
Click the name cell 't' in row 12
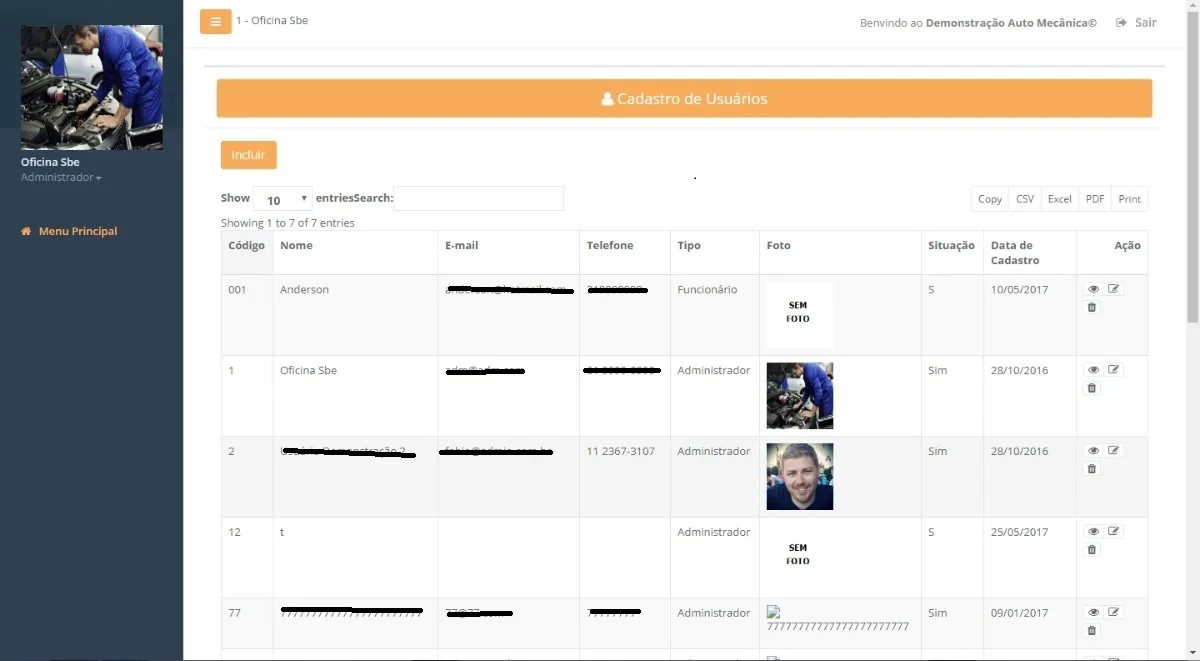click(282, 533)
